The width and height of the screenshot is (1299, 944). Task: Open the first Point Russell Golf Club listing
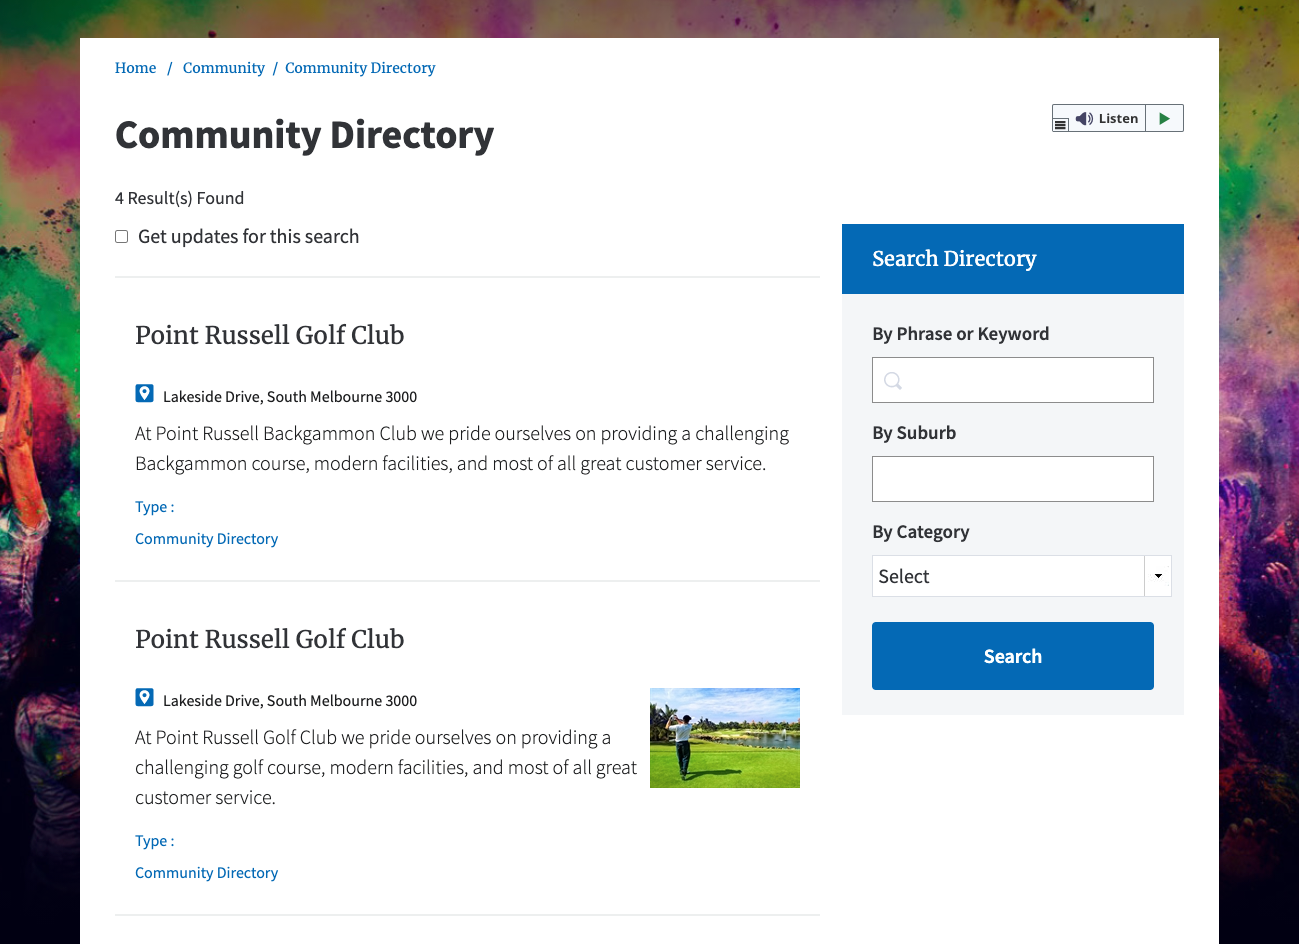coord(269,336)
